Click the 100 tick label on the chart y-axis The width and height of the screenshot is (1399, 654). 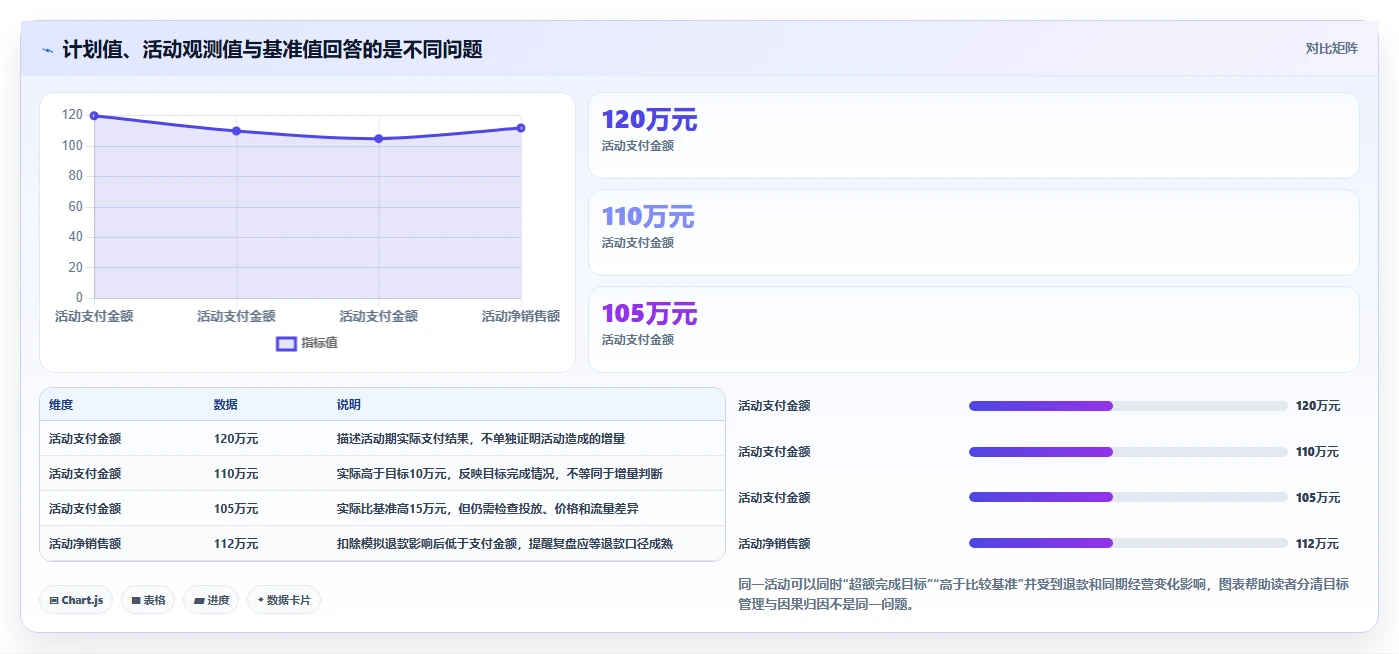[72, 146]
